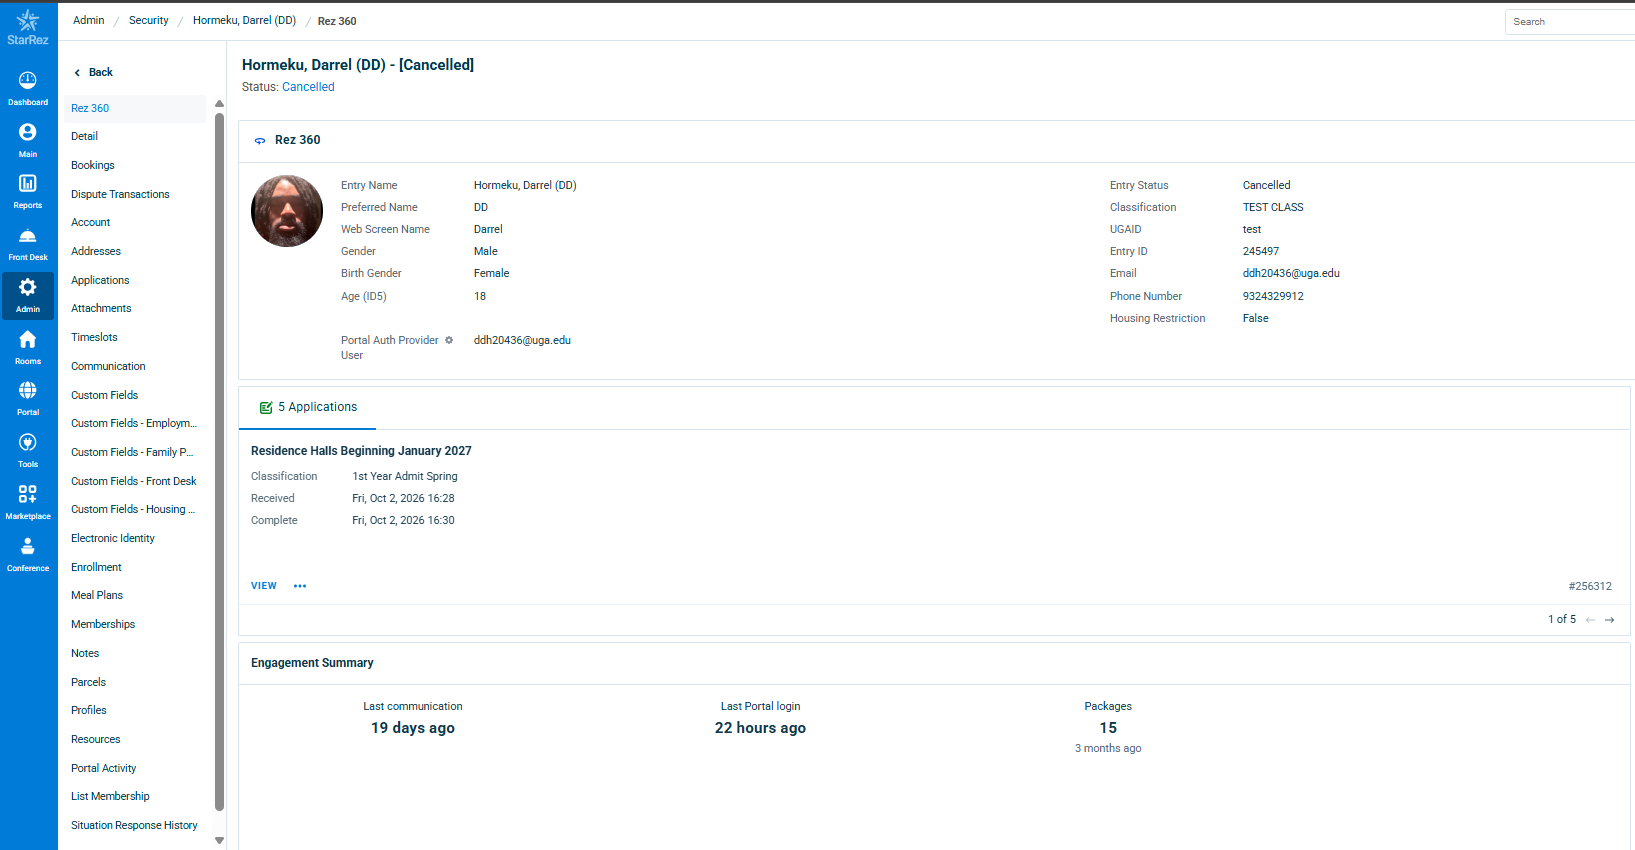Screen dimensions: 1635x850
Task: Click the Residence Halls Beginning January 2027 title
Action: coord(361,451)
